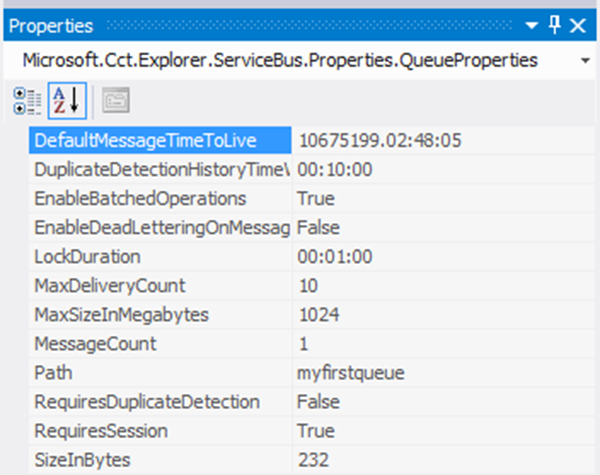Click the MaxDeliveryCount value 10
The width and height of the screenshot is (600, 475).
[308, 286]
